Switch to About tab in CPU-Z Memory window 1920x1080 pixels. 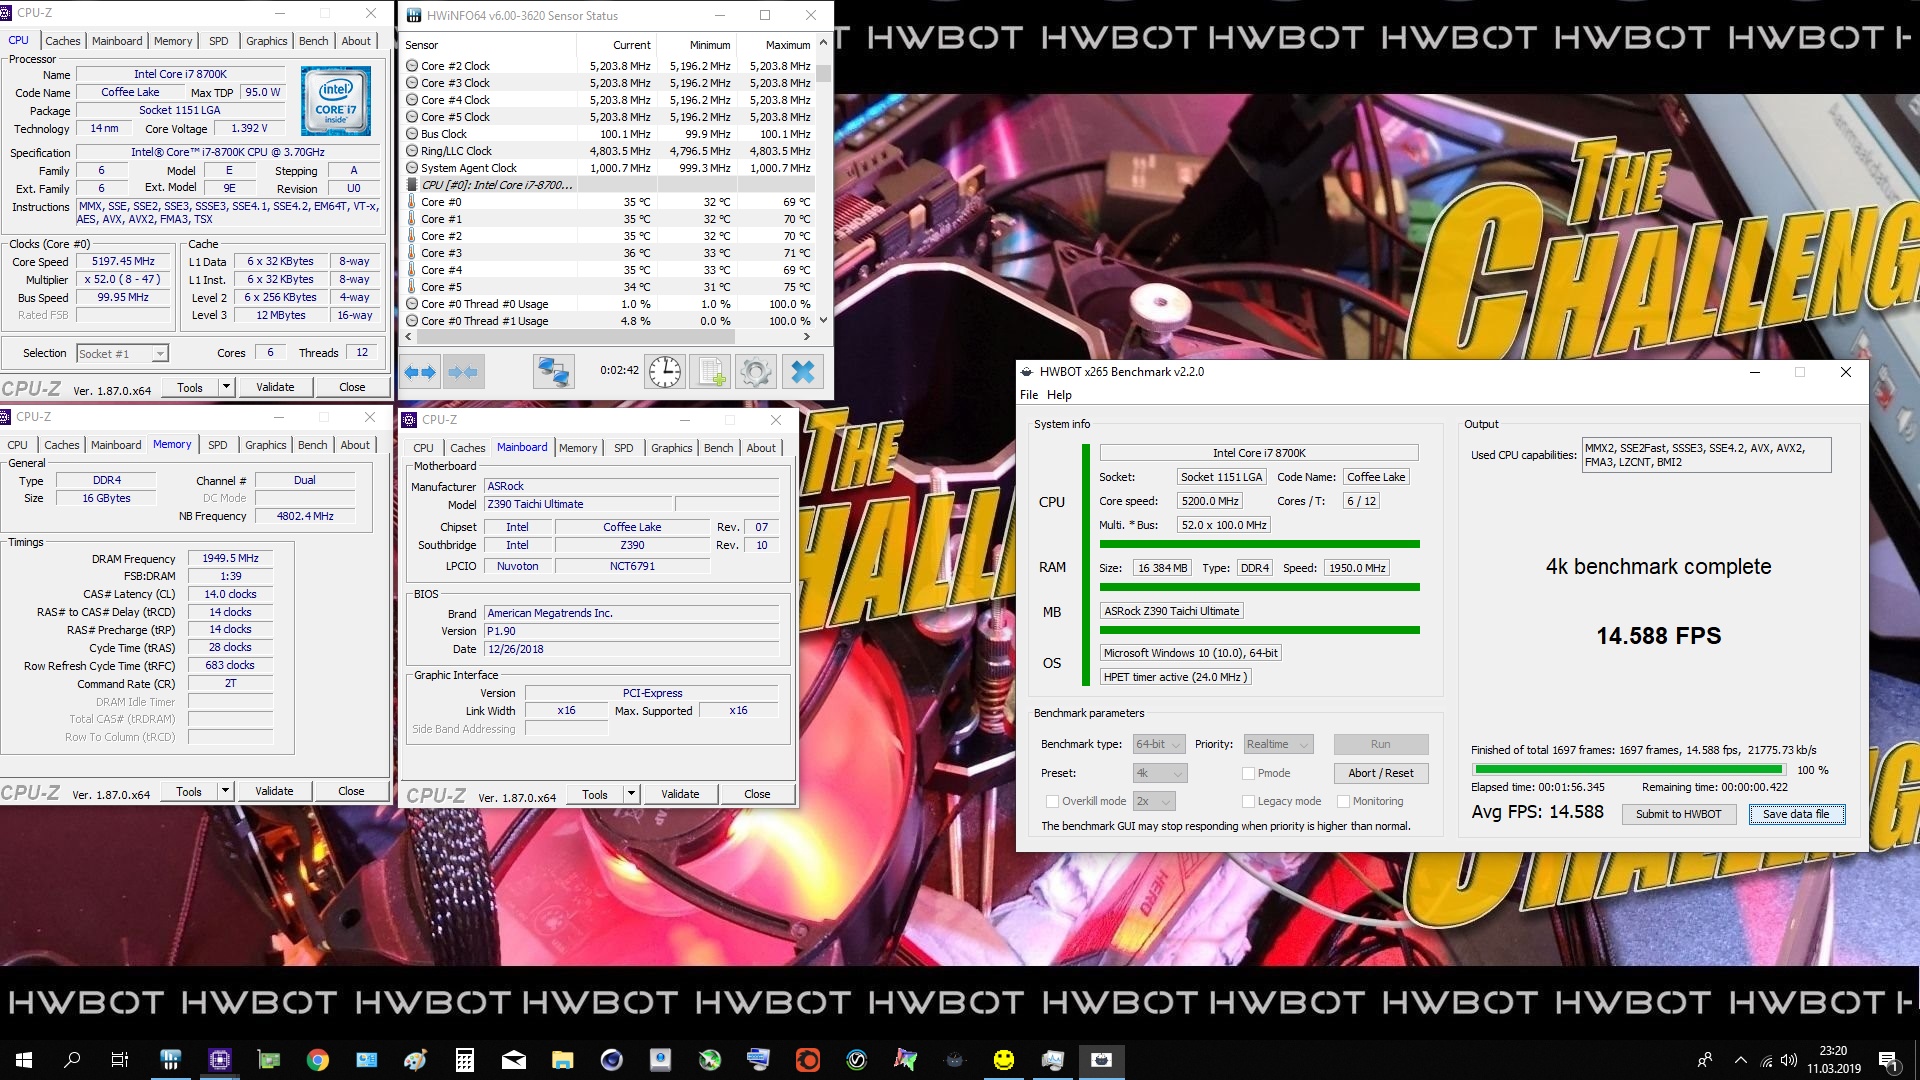pyautogui.click(x=355, y=445)
